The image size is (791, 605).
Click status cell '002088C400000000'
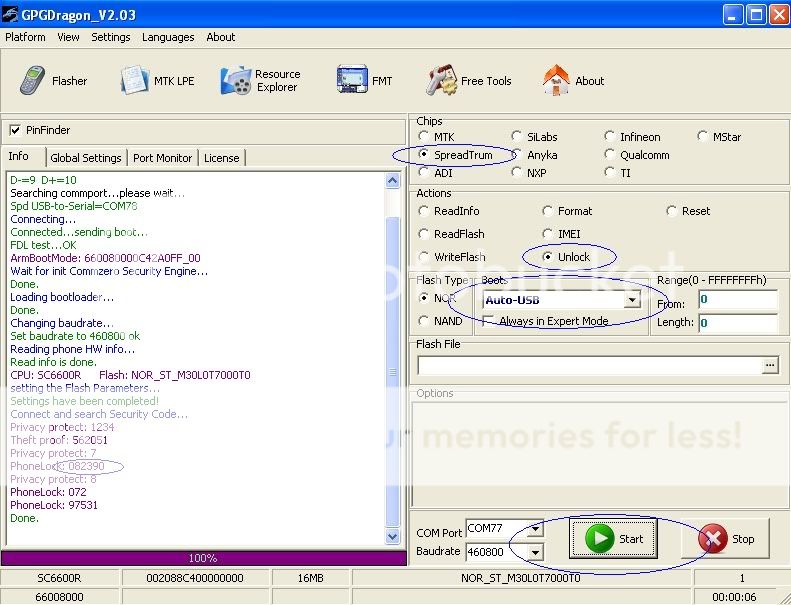195,578
